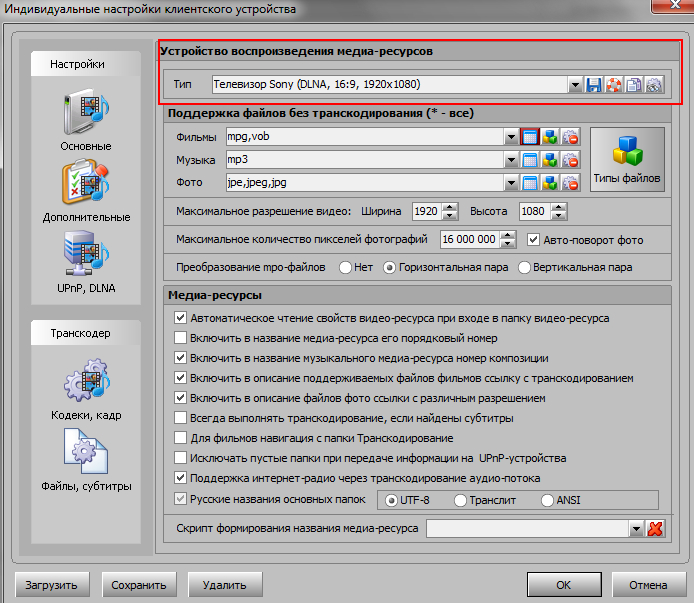Image resolution: width=694 pixels, height=603 pixels.
Task: Choose the Транслит encoding radio button
Action: (x=461, y=499)
